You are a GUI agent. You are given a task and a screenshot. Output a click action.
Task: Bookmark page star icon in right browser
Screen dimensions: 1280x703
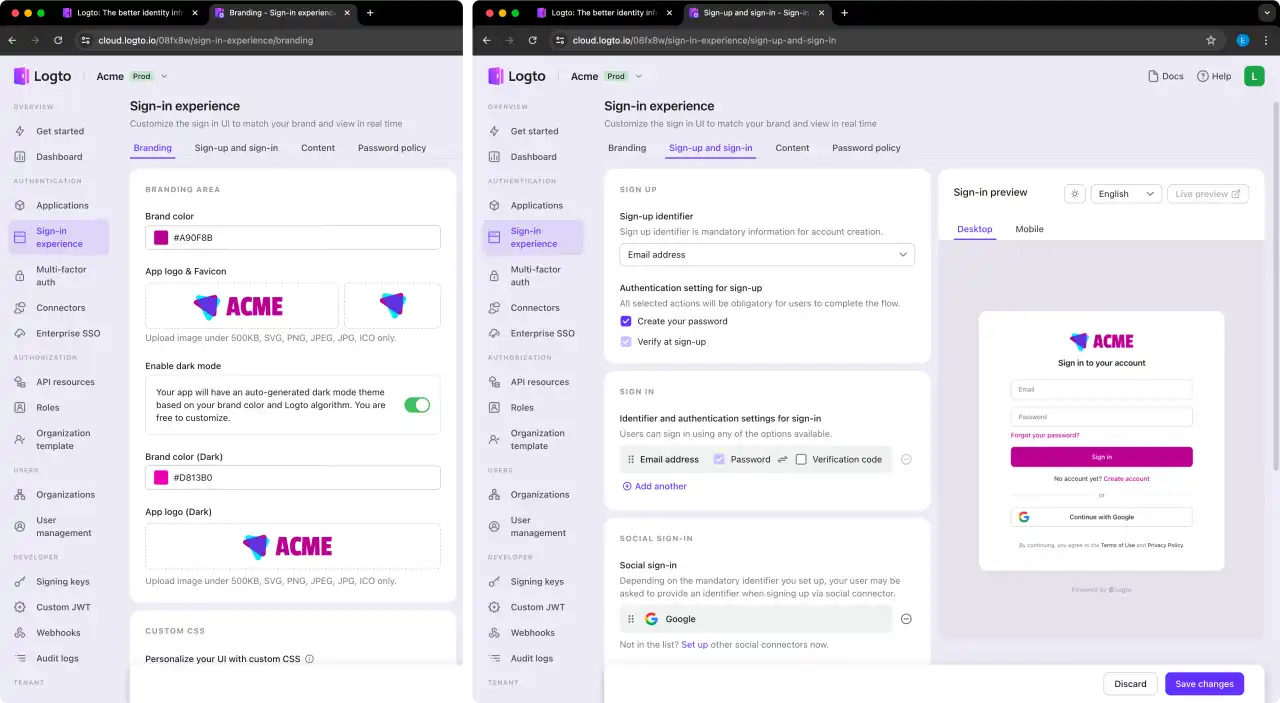(1211, 40)
